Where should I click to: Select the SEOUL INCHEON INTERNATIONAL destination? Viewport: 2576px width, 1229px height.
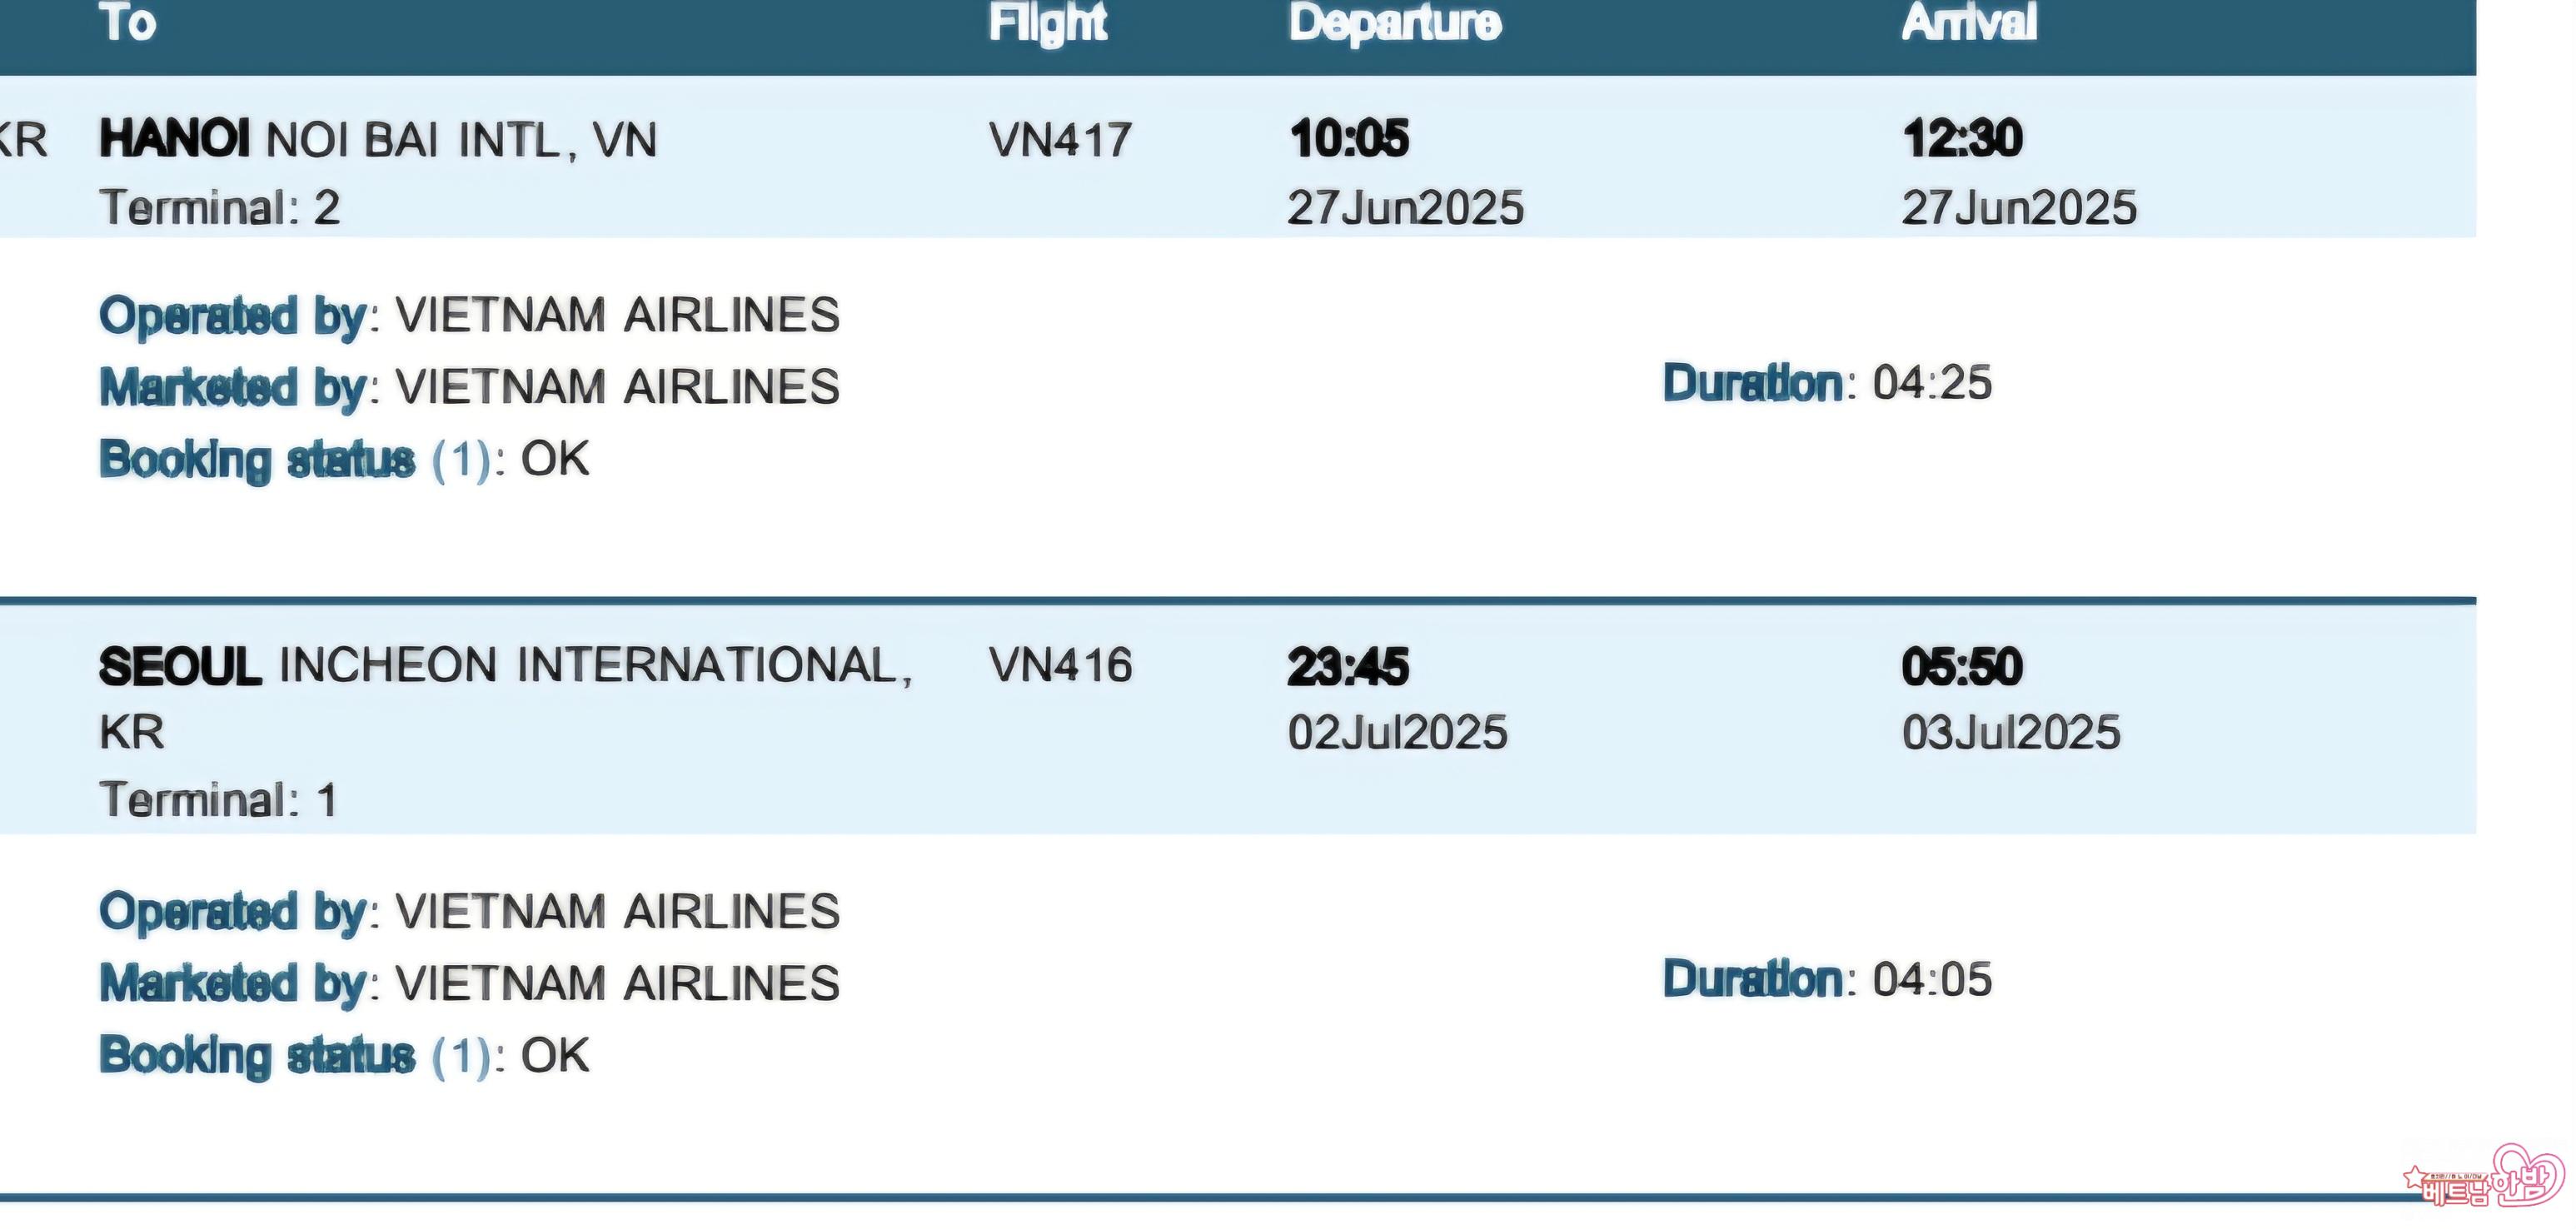(505, 666)
